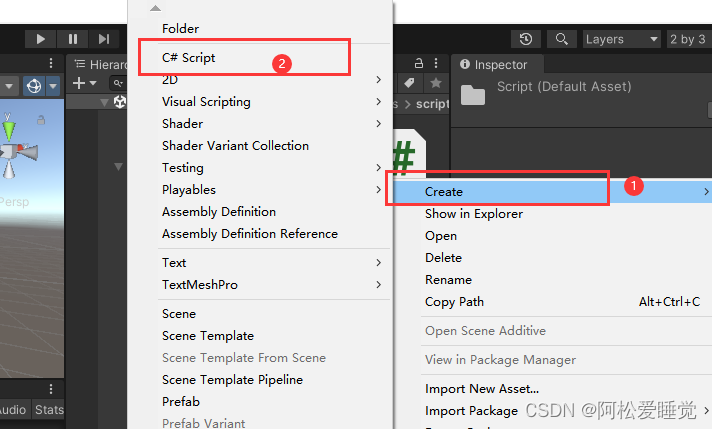Screen dimensions: 712x429
Task: Pause the game with the Pause button
Action: pos(73,39)
